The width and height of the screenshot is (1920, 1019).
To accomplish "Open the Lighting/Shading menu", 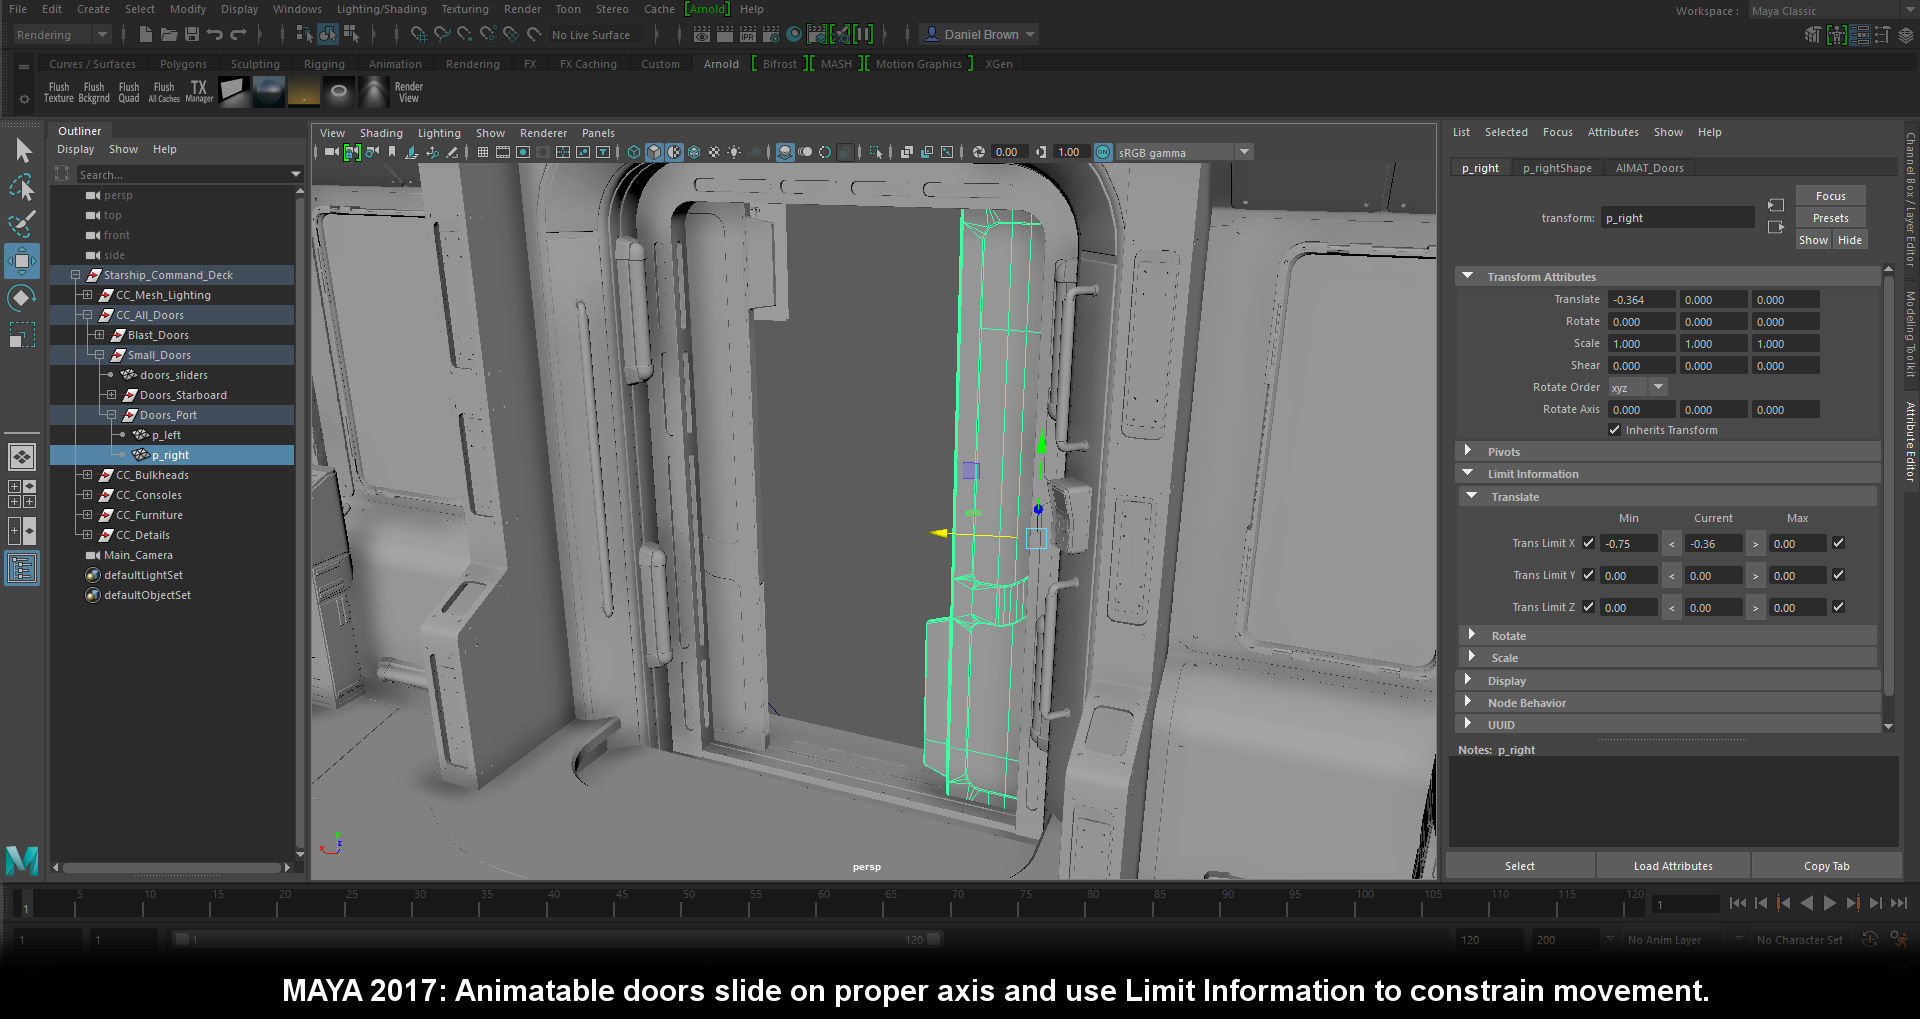I will tap(381, 9).
